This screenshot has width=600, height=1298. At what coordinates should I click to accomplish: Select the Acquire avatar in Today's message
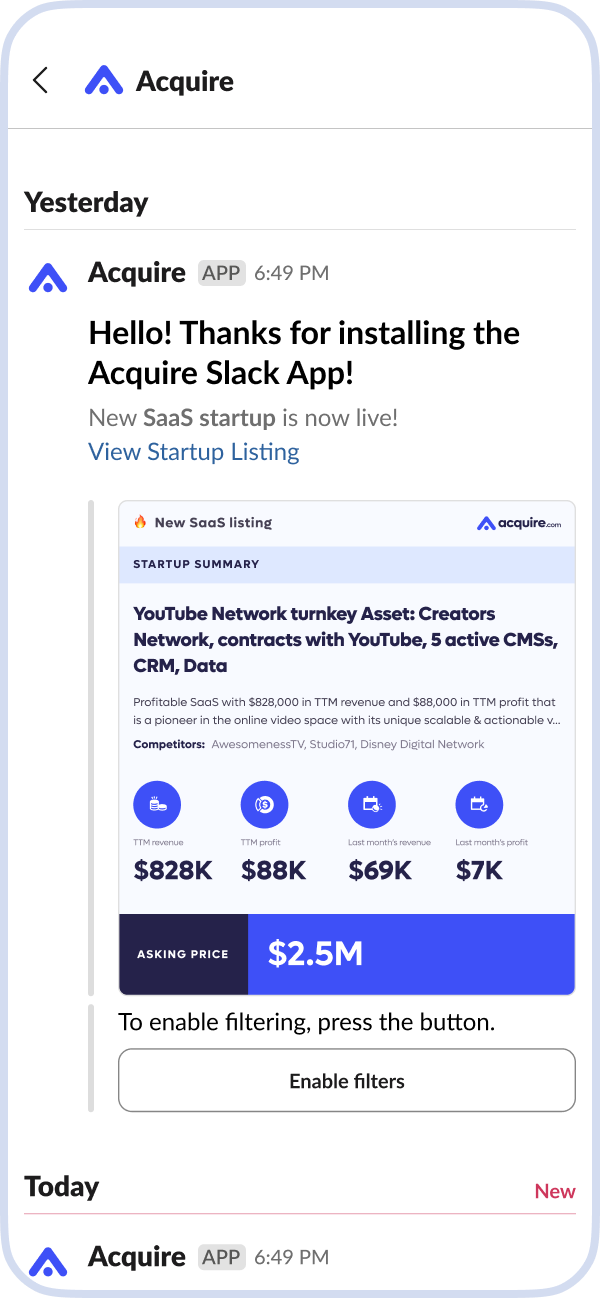click(46, 1262)
